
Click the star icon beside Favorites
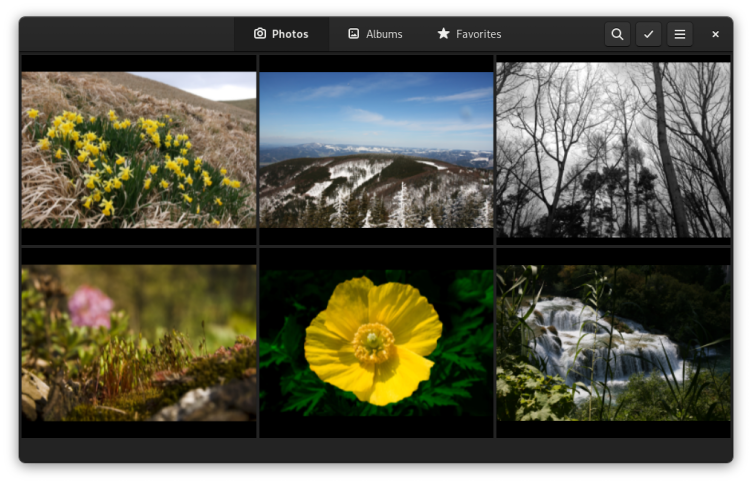coord(443,34)
